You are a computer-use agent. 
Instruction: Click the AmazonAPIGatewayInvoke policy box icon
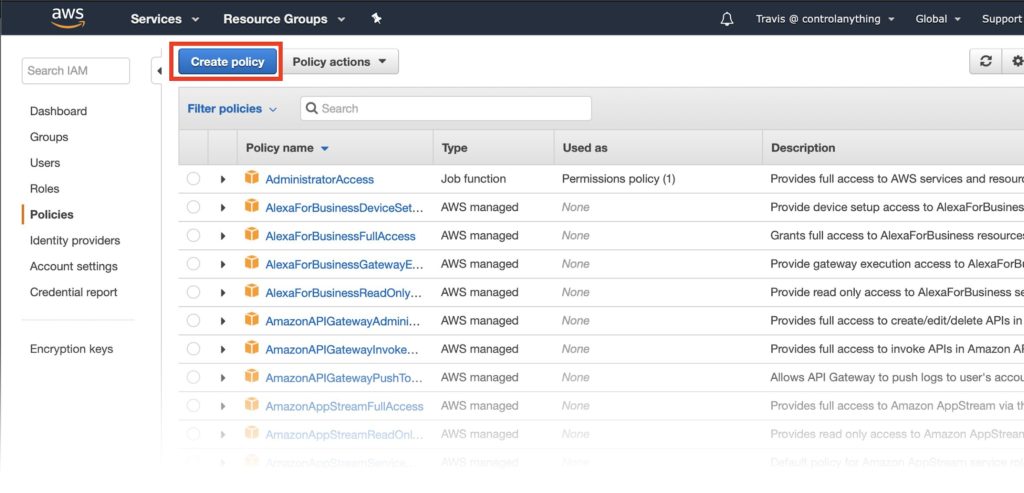251,349
